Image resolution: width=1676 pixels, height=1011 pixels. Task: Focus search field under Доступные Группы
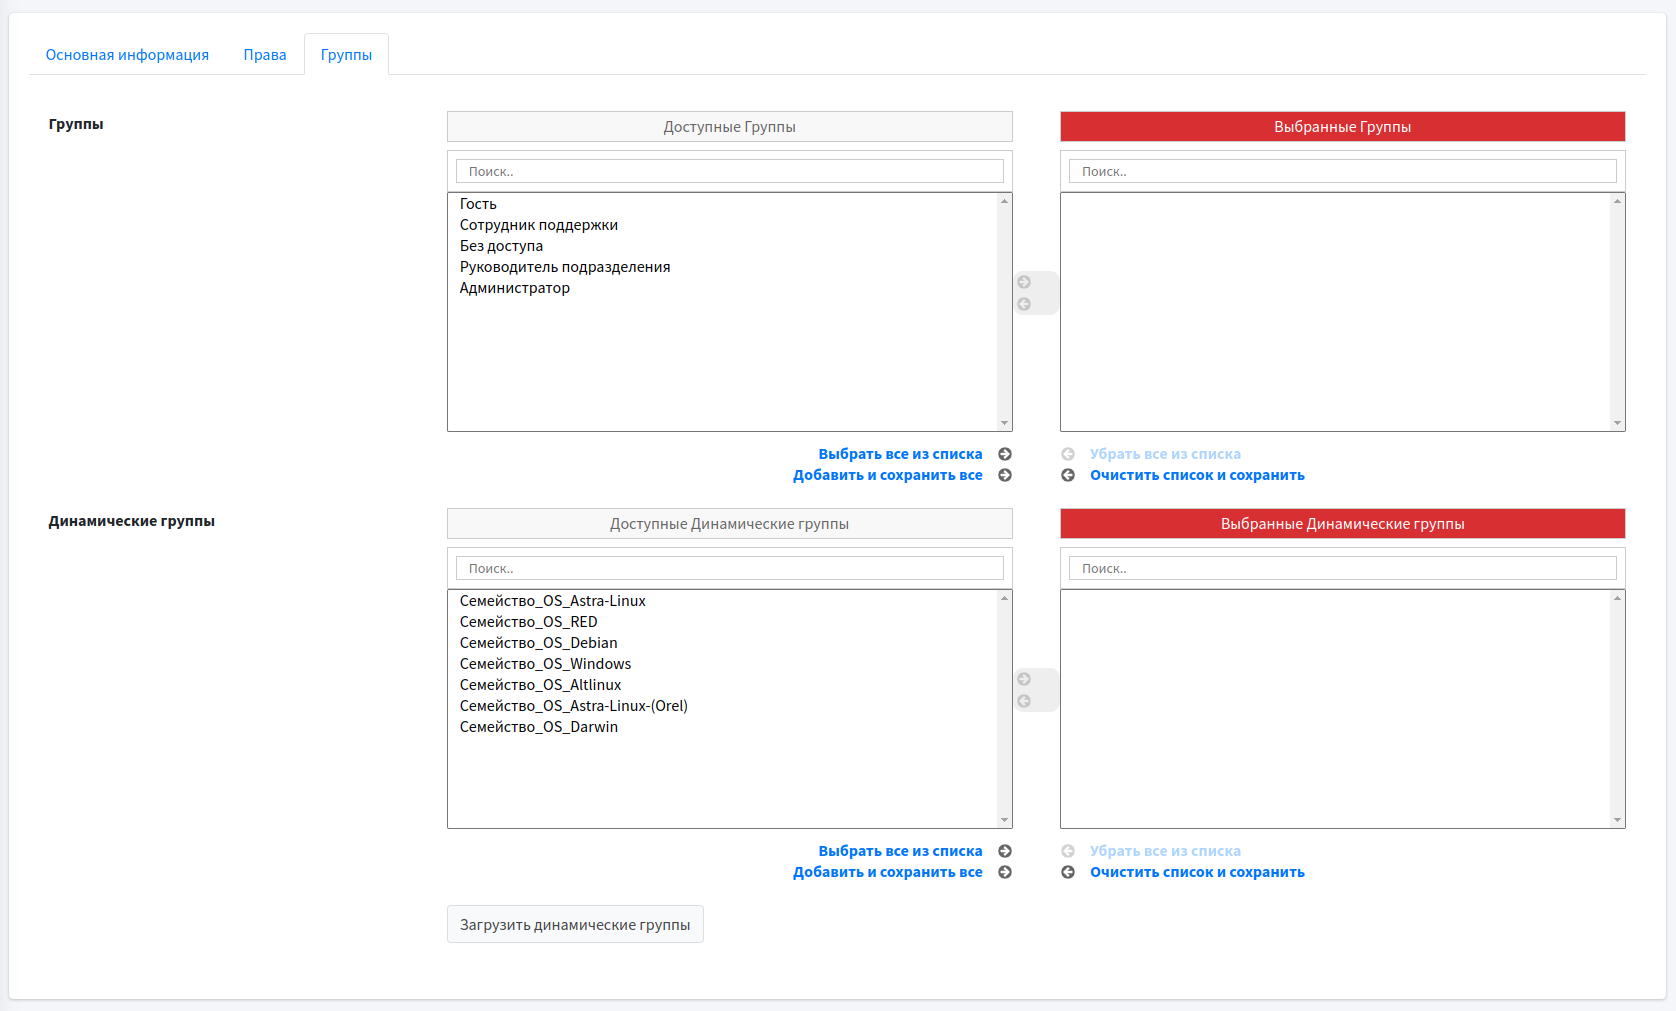(x=729, y=172)
